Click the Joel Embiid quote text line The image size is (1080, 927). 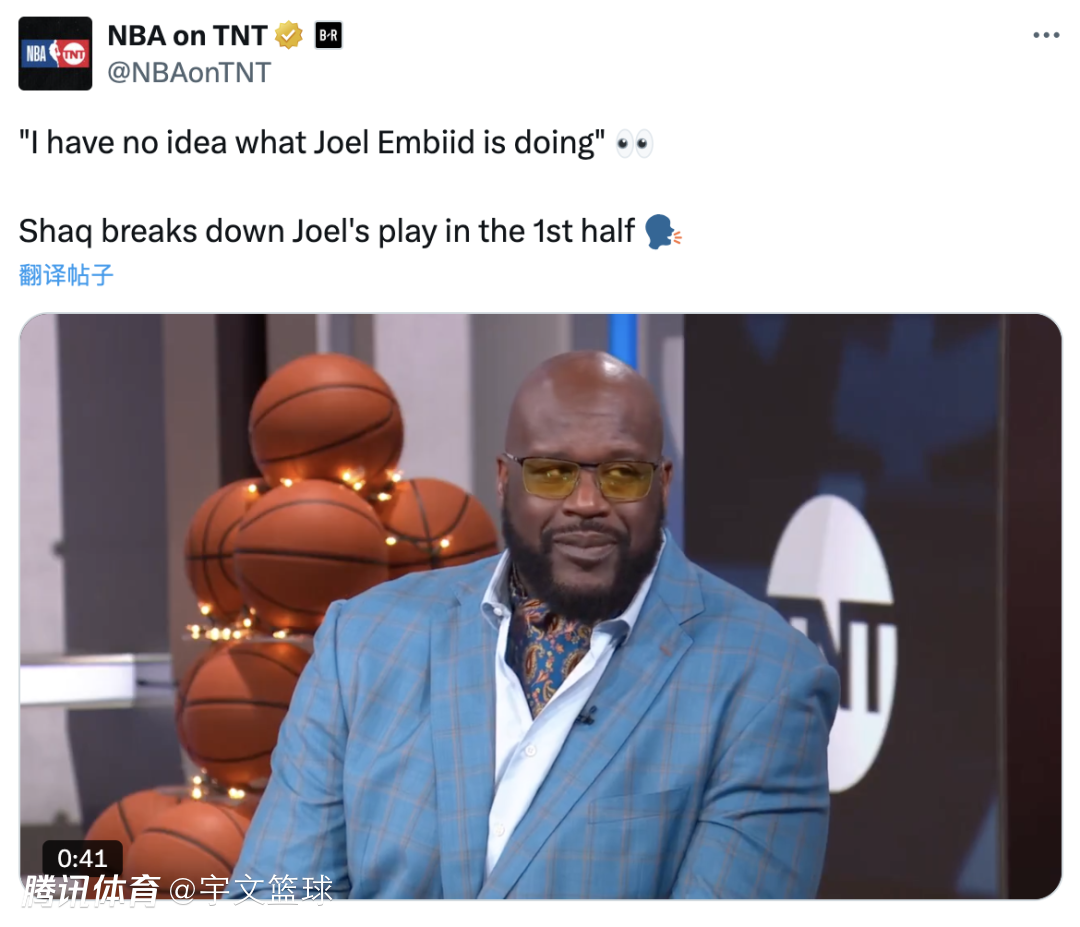[312, 143]
